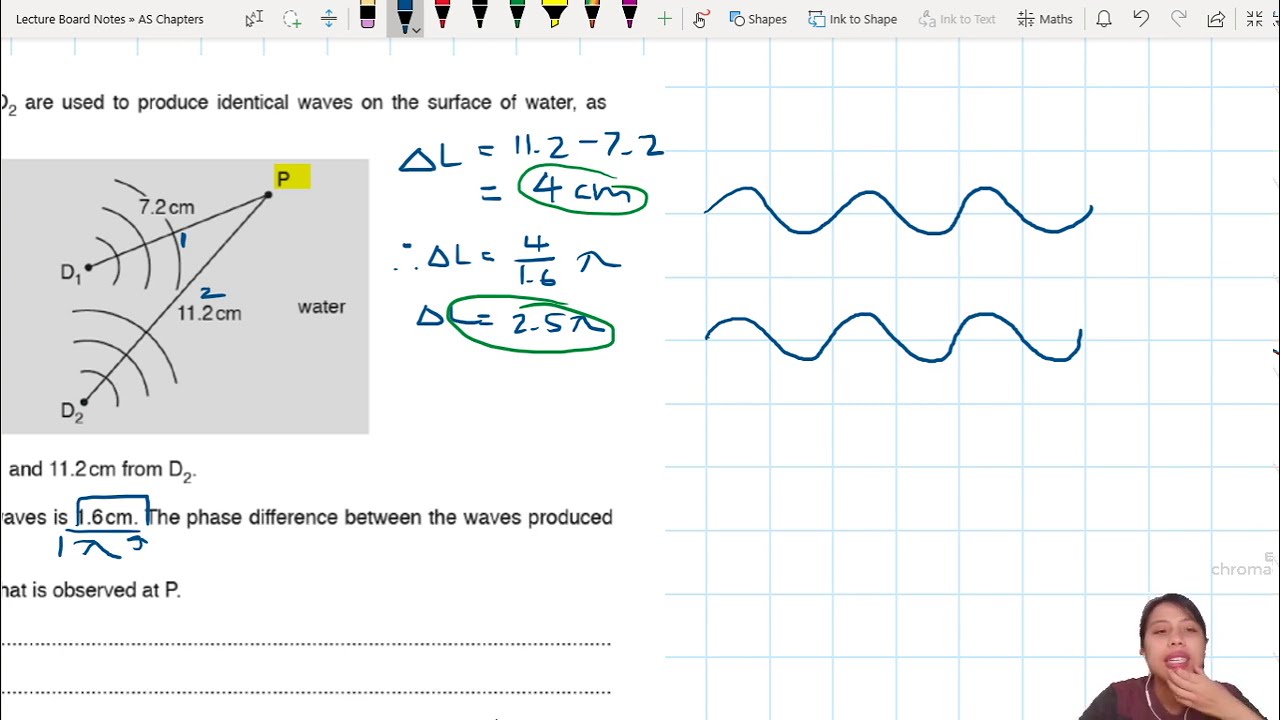The height and width of the screenshot is (720, 1280).
Task: Open the Maths assistant
Action: [1045, 18]
